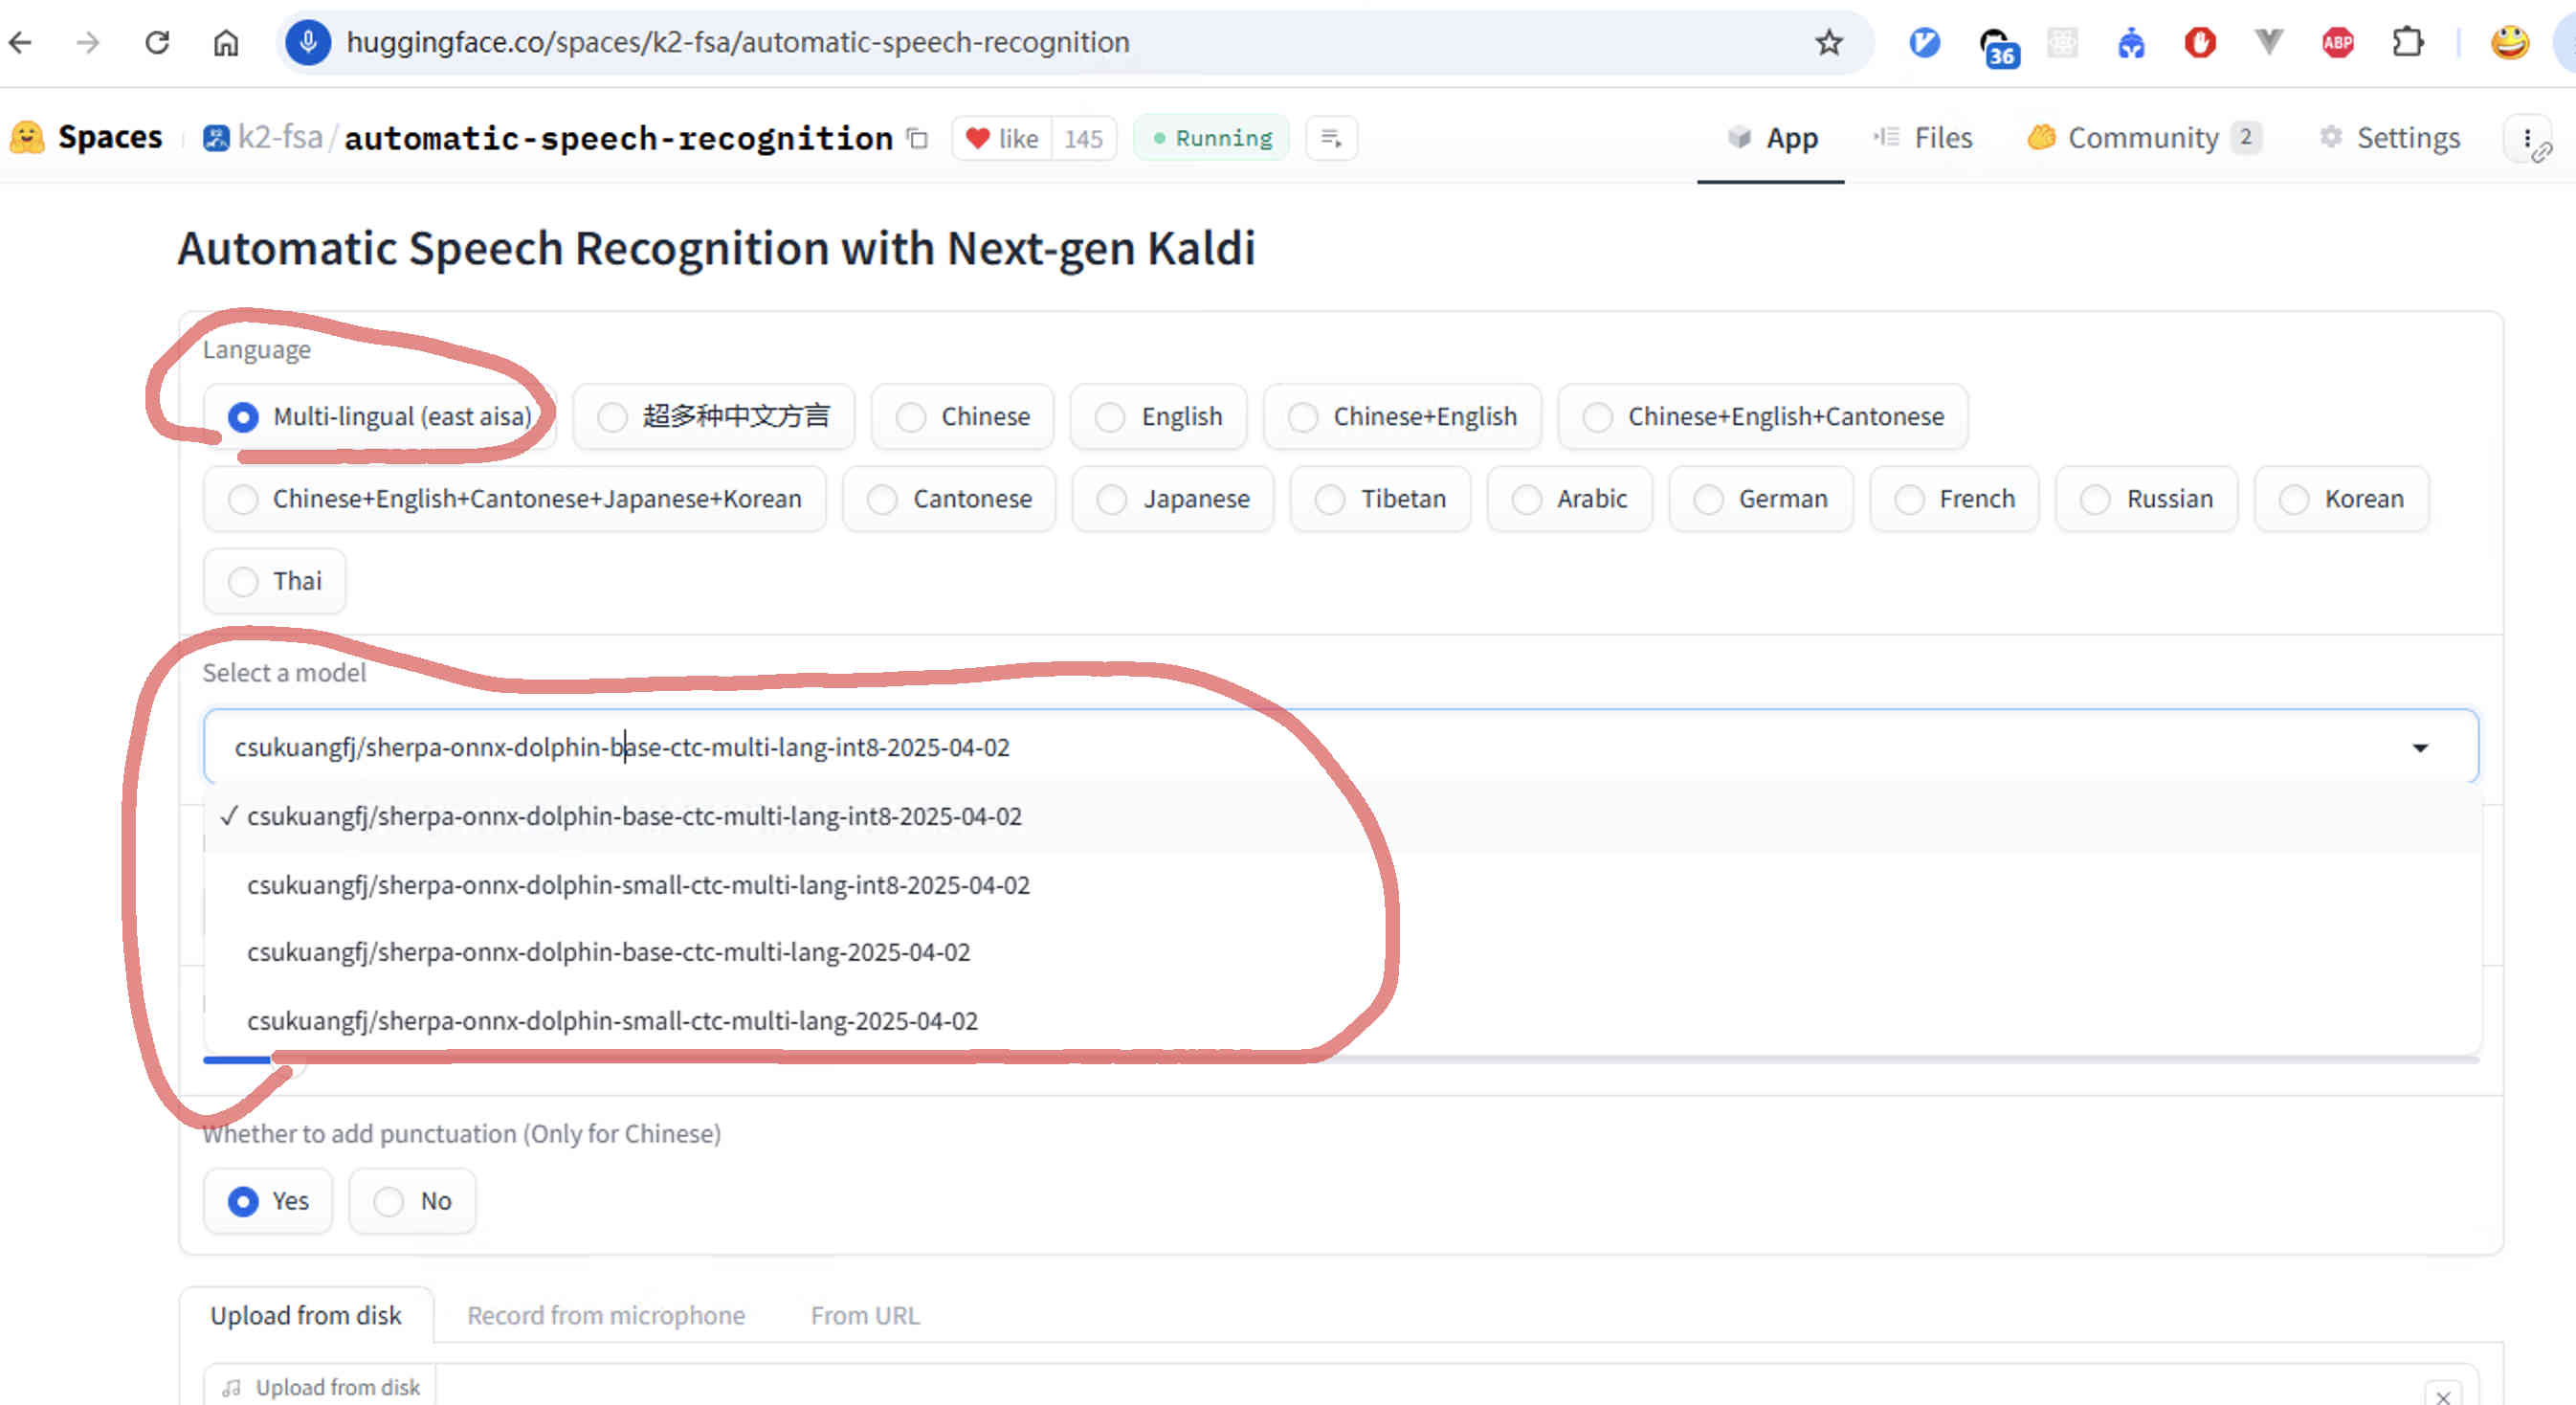Open the red stop-hand extension icon

click(2199, 42)
